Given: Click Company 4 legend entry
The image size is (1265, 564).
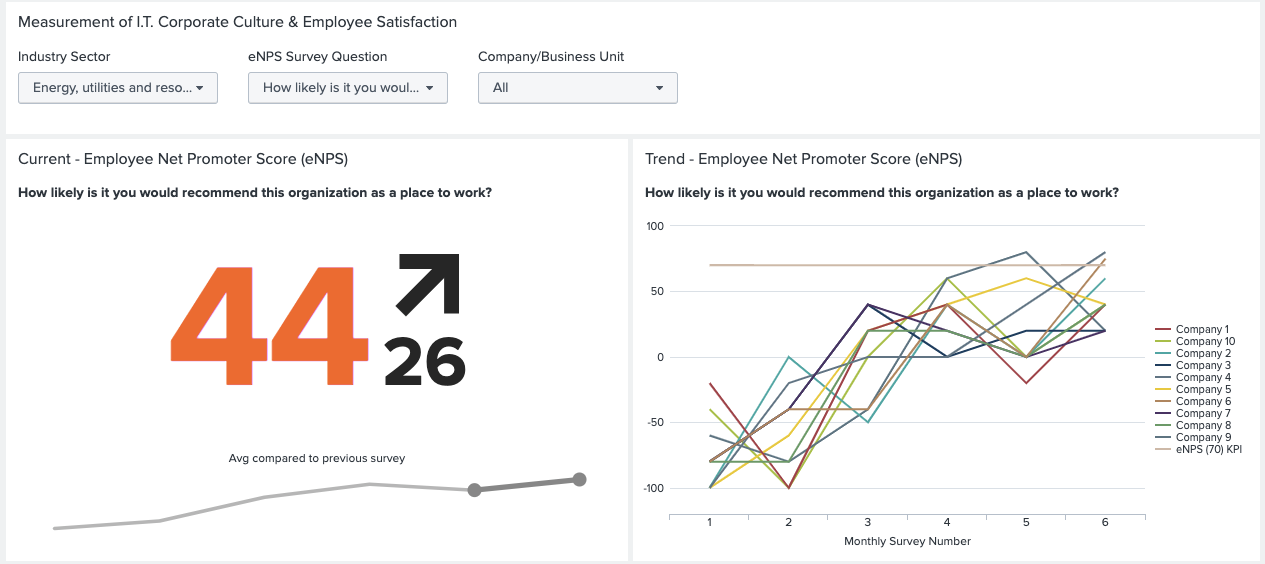Looking at the screenshot, I should (x=1203, y=378).
